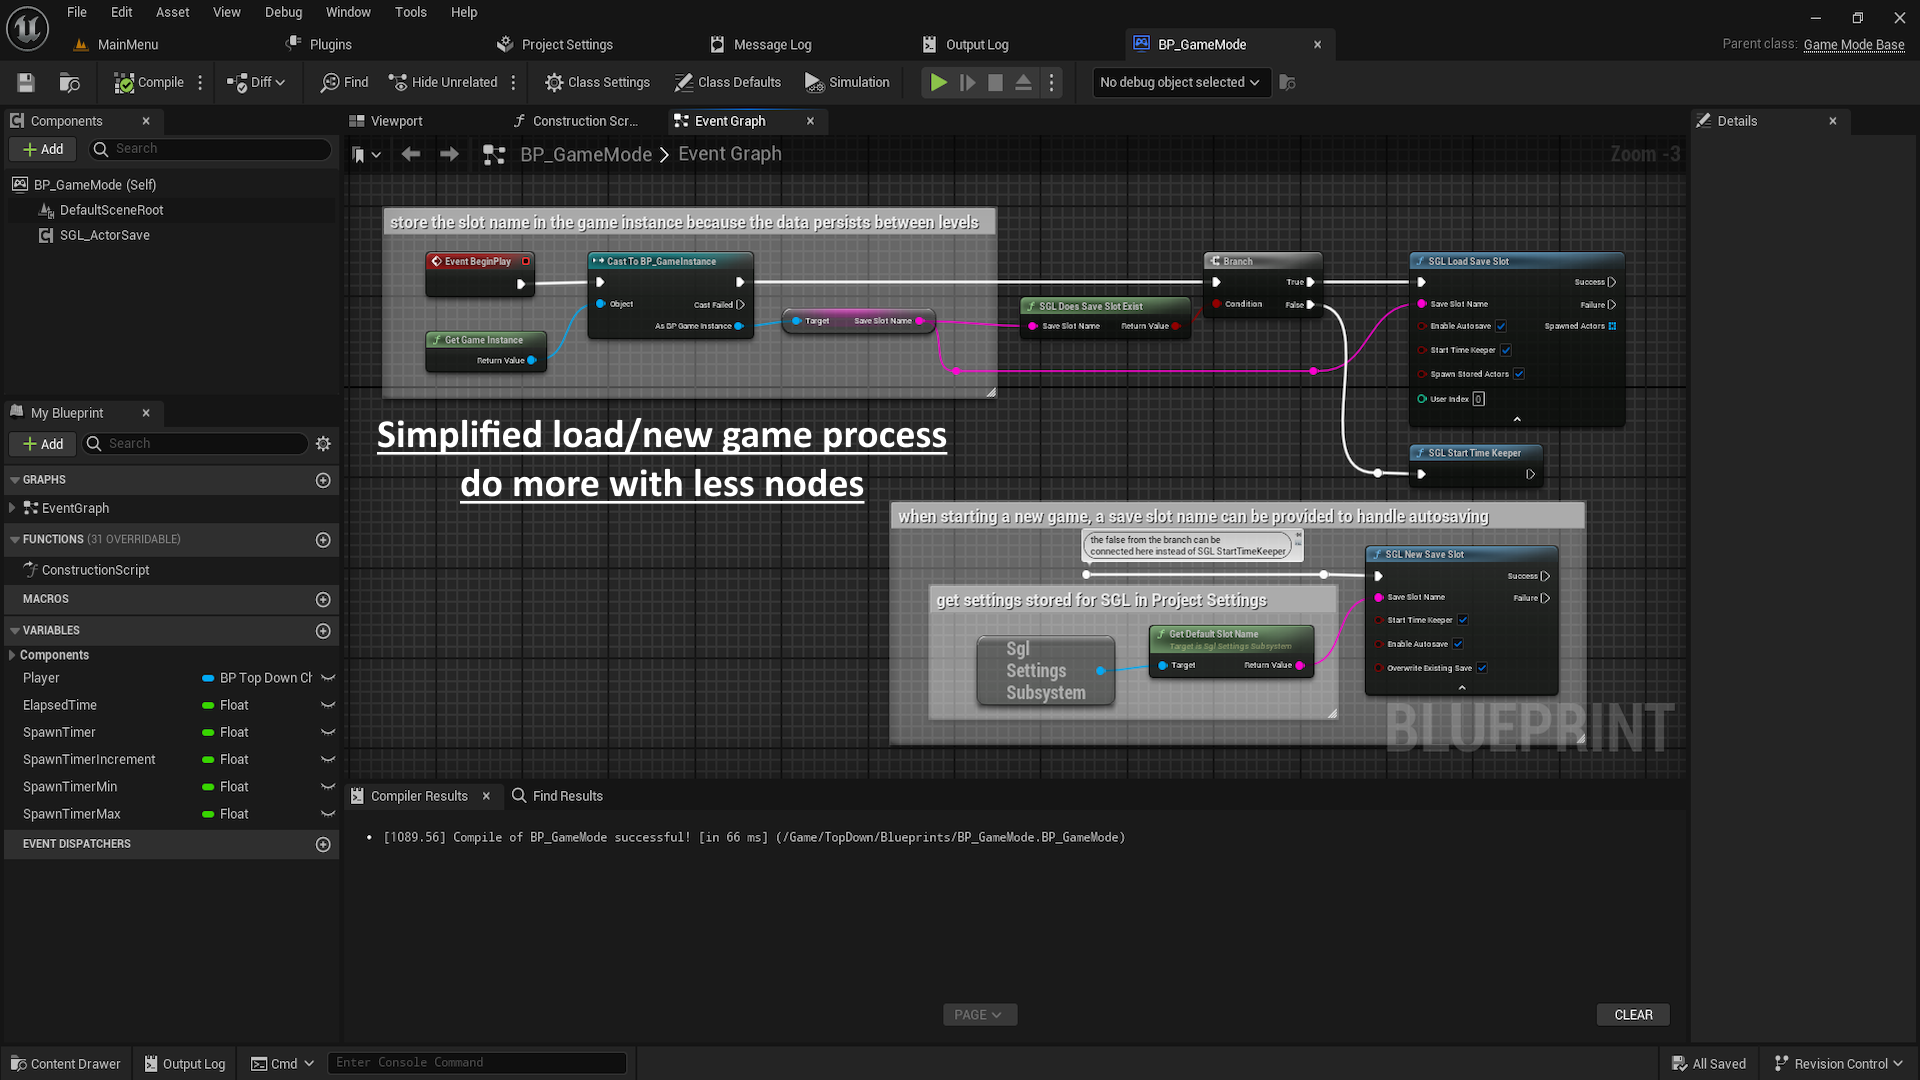
Task: Click the debug object locate icon
Action: pyautogui.click(x=1287, y=83)
